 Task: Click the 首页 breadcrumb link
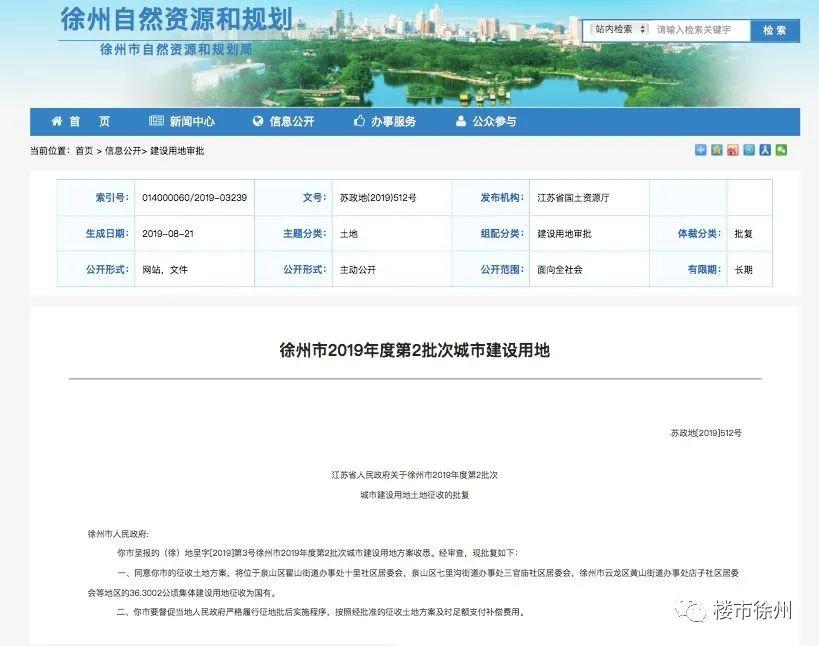(x=84, y=151)
